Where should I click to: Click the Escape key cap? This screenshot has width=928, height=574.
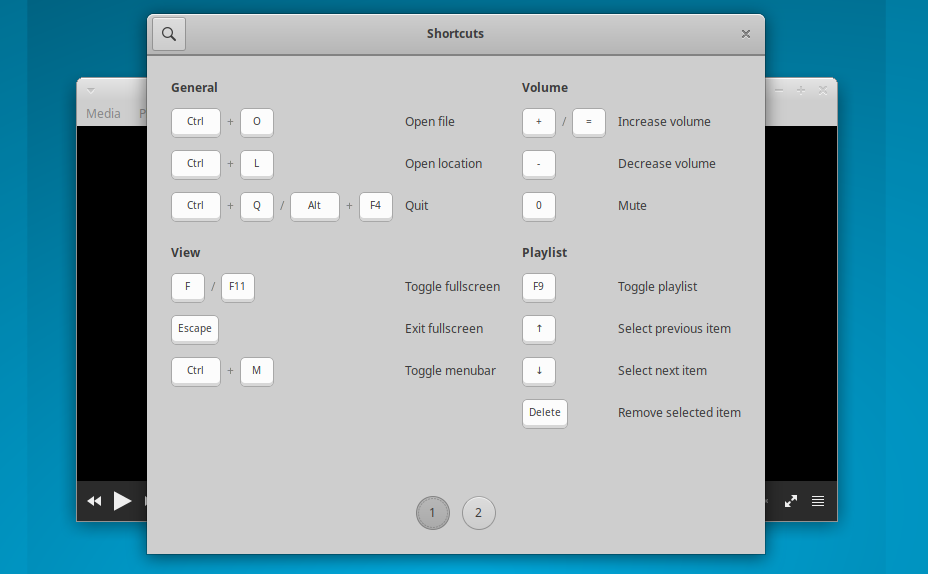tap(195, 329)
